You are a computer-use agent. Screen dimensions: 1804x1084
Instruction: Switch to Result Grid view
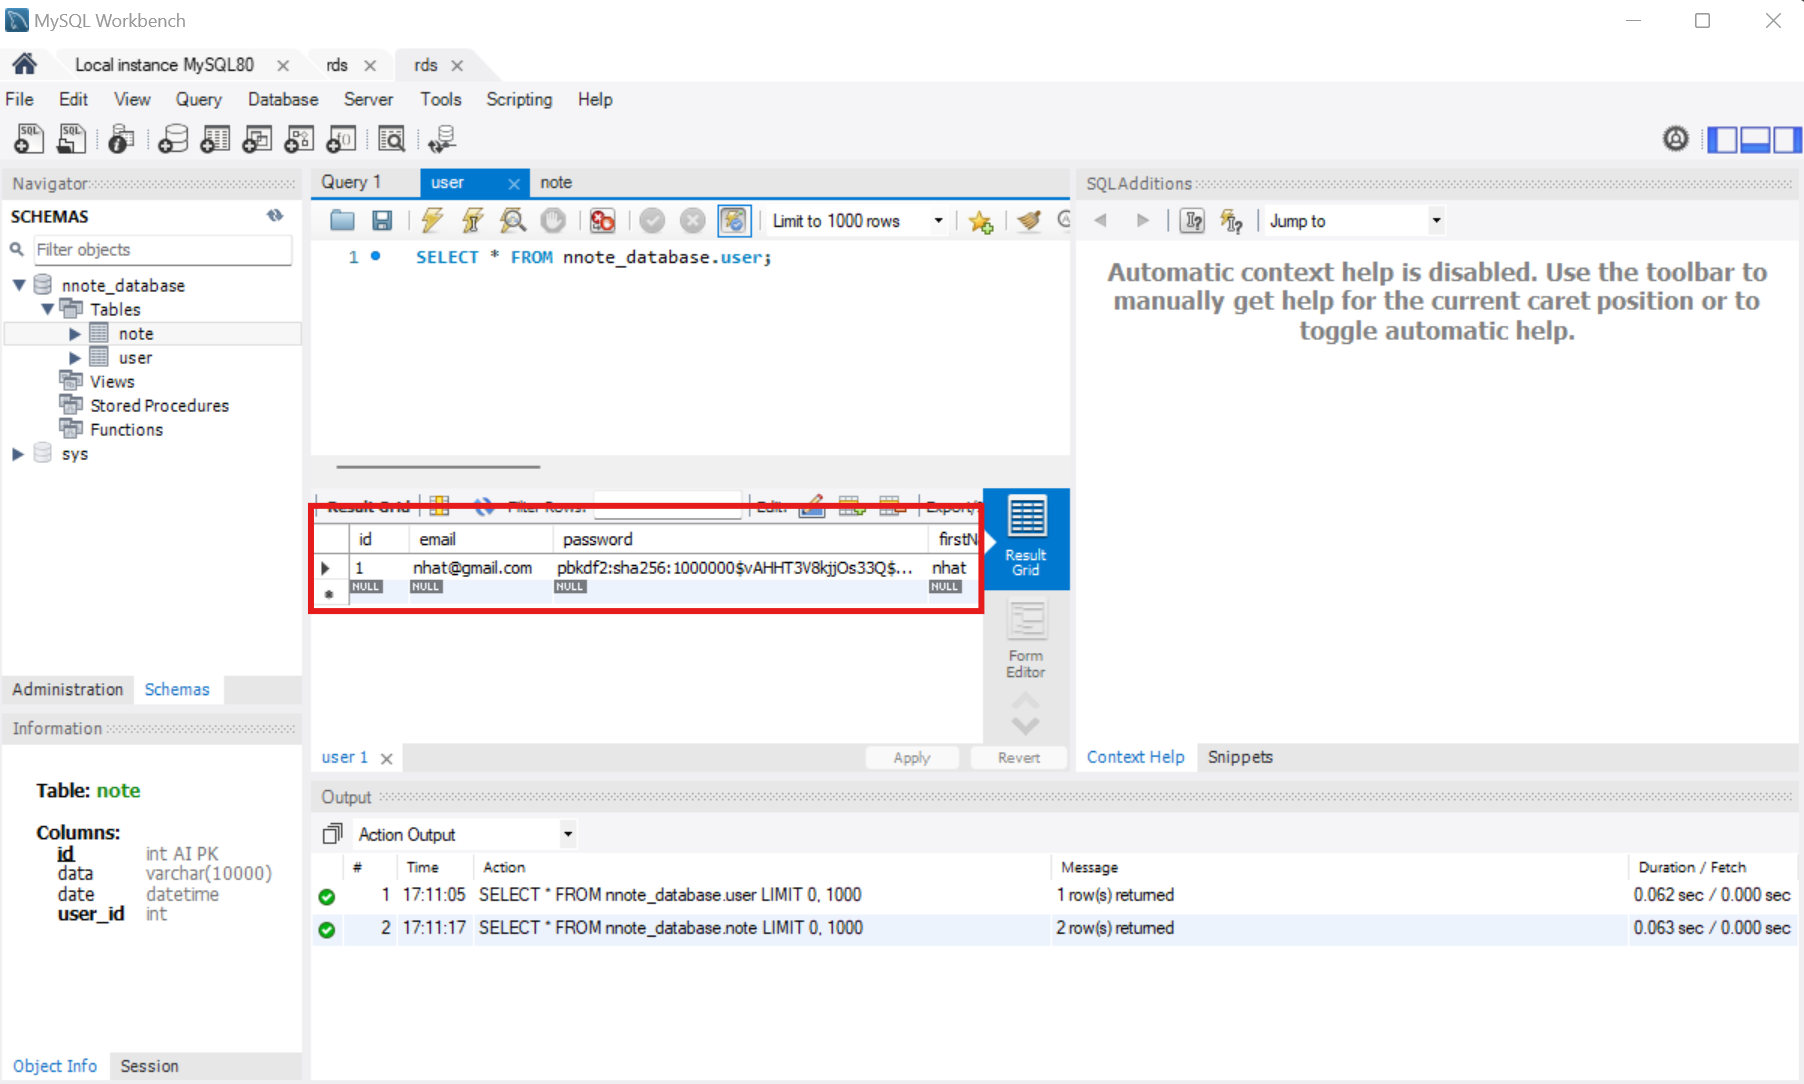[1026, 538]
